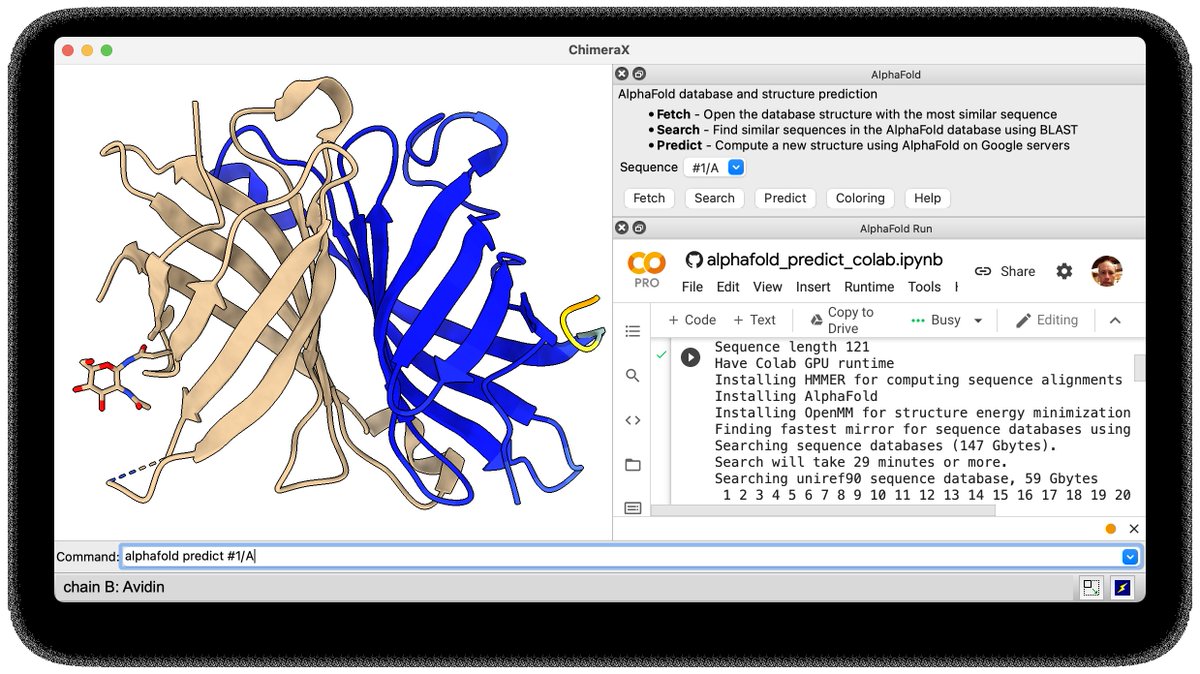Expand the Busy runtime dropdown arrow

[x=978, y=321]
